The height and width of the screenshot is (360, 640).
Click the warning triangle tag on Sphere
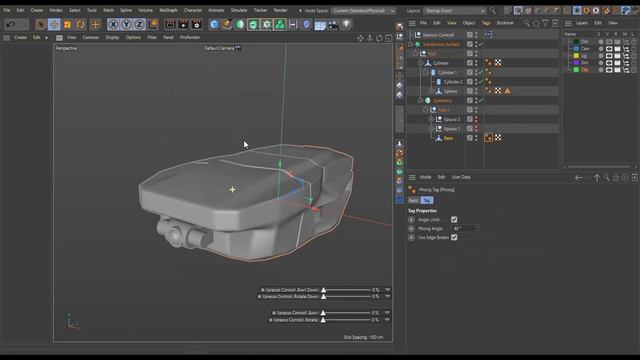(x=507, y=91)
